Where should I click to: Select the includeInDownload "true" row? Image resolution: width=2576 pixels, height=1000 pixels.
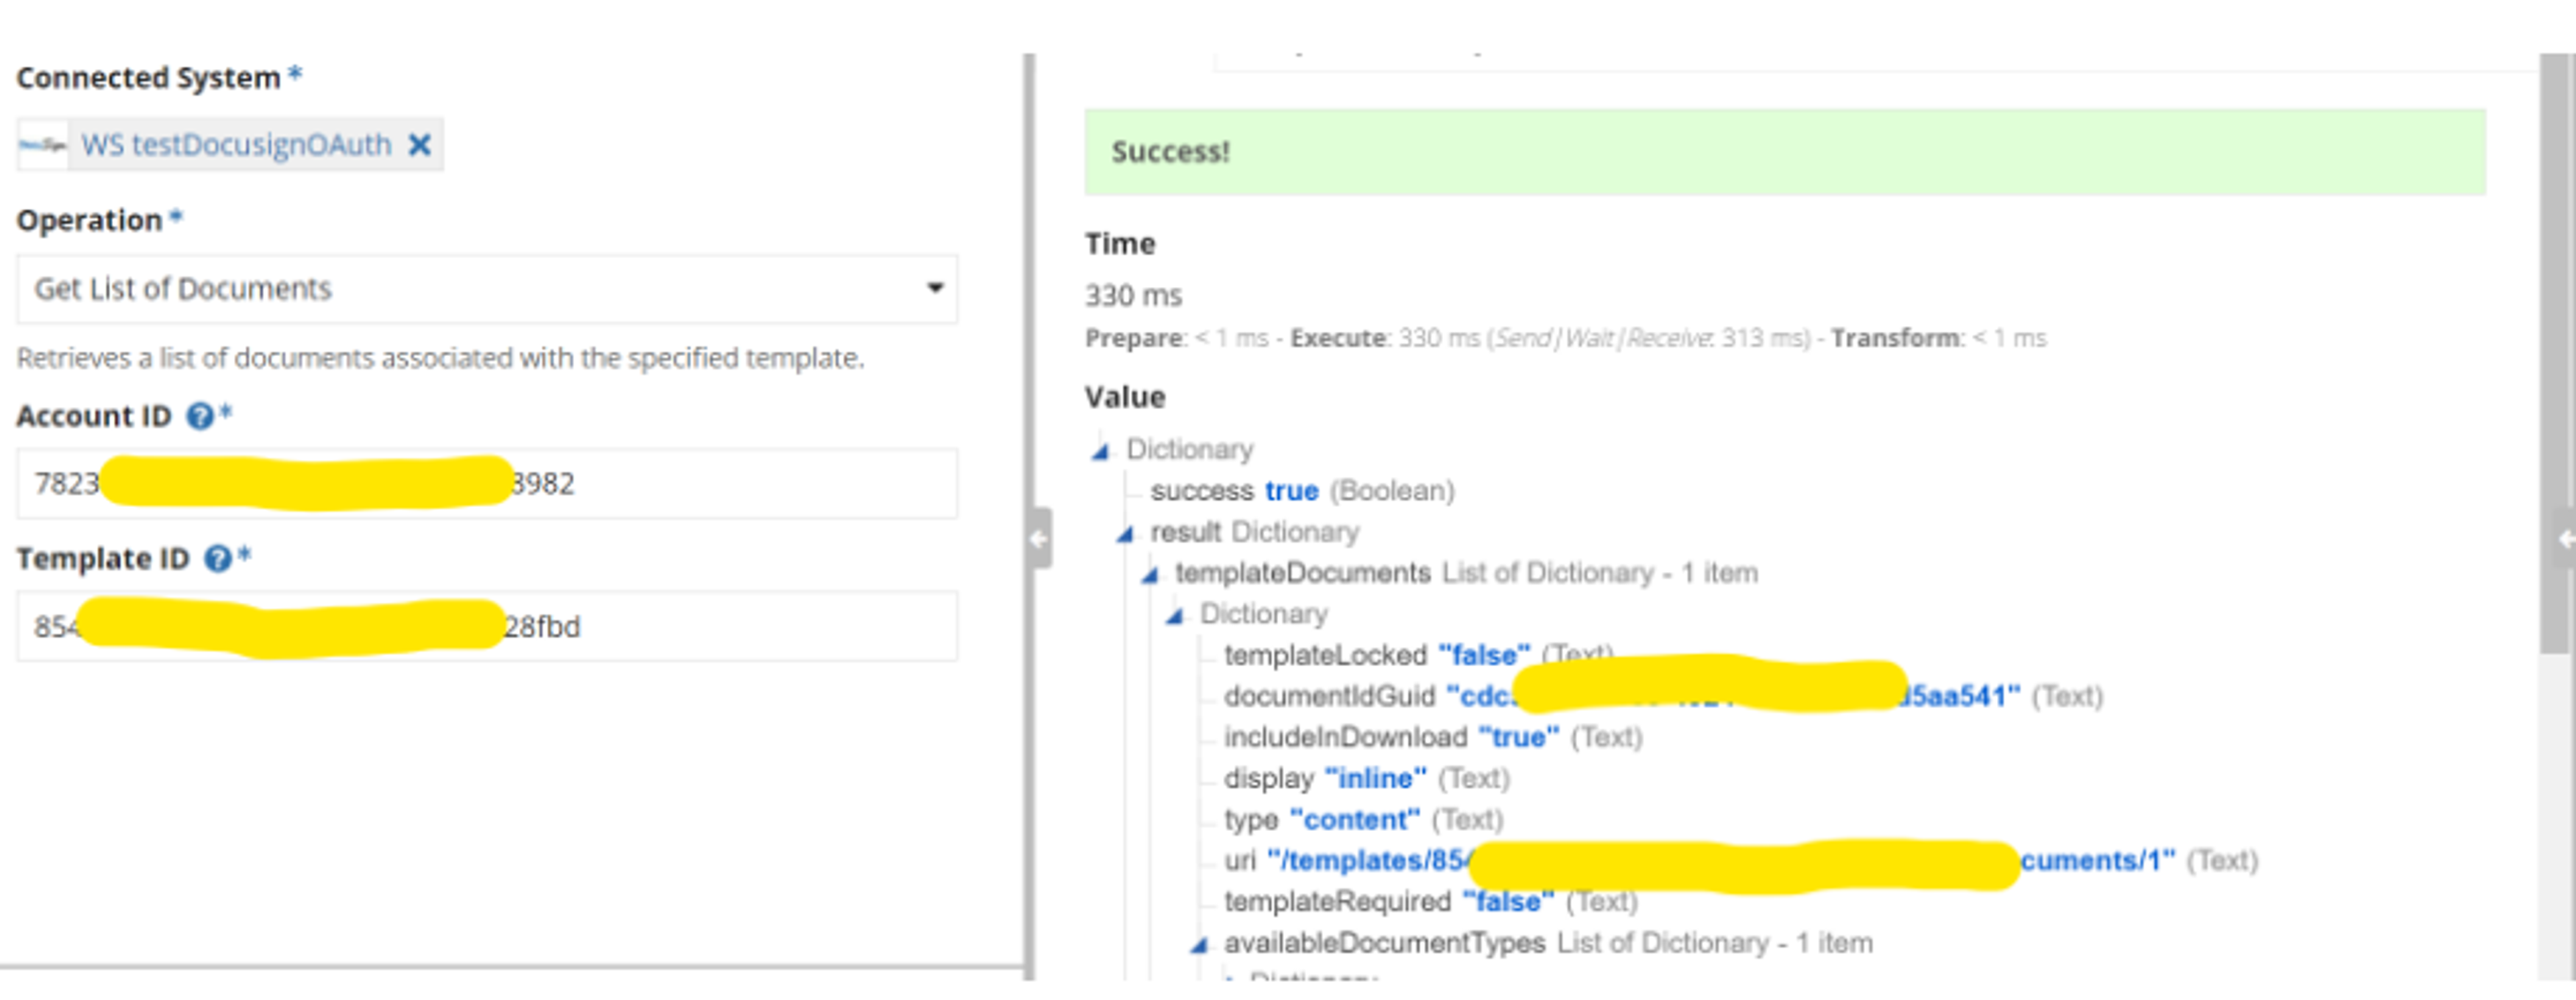click(1433, 738)
